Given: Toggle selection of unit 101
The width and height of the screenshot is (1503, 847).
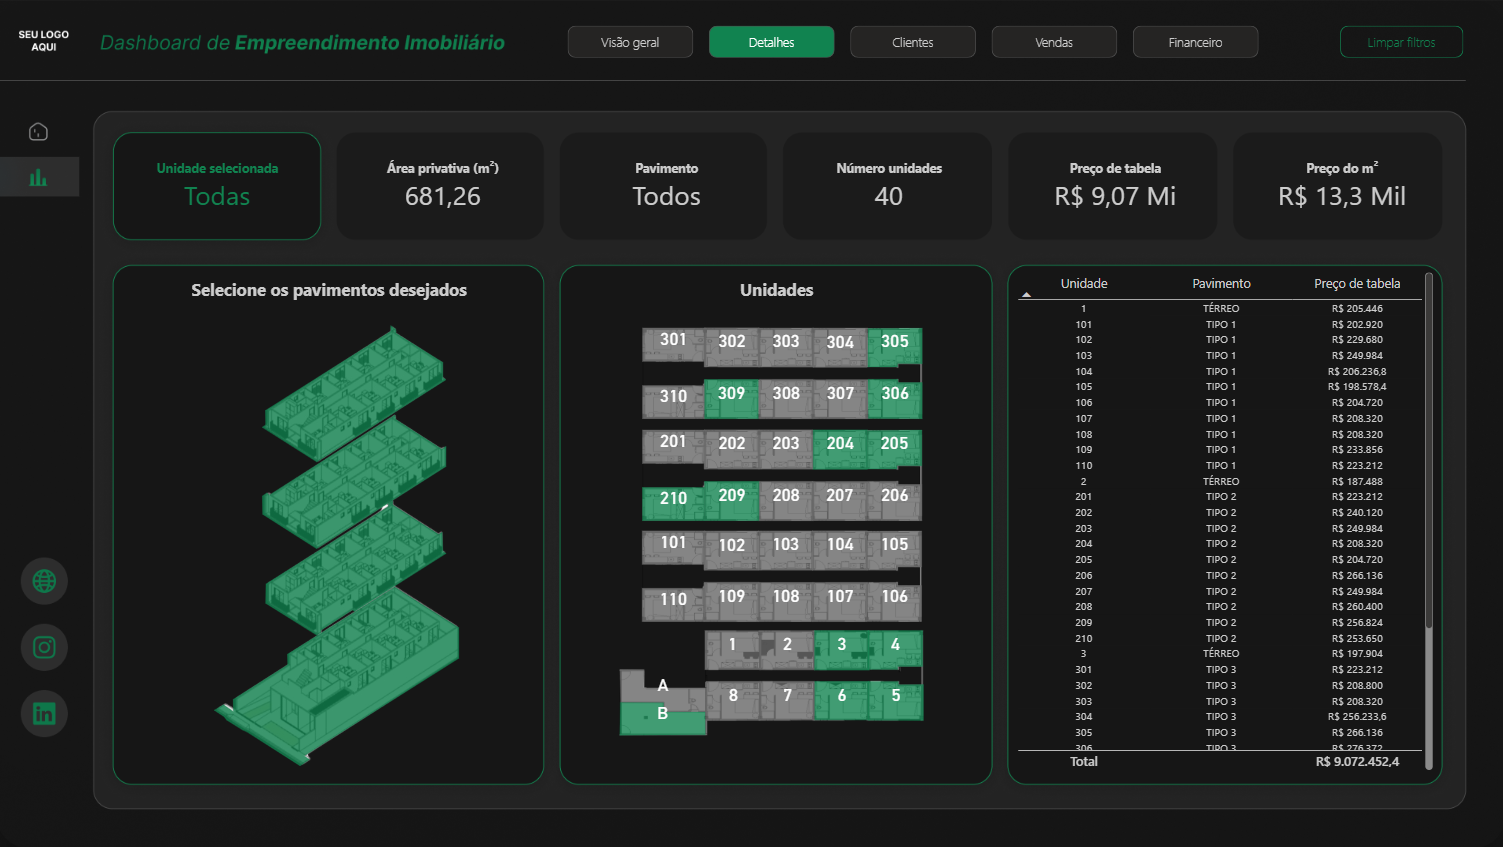Looking at the screenshot, I should [x=673, y=544].
